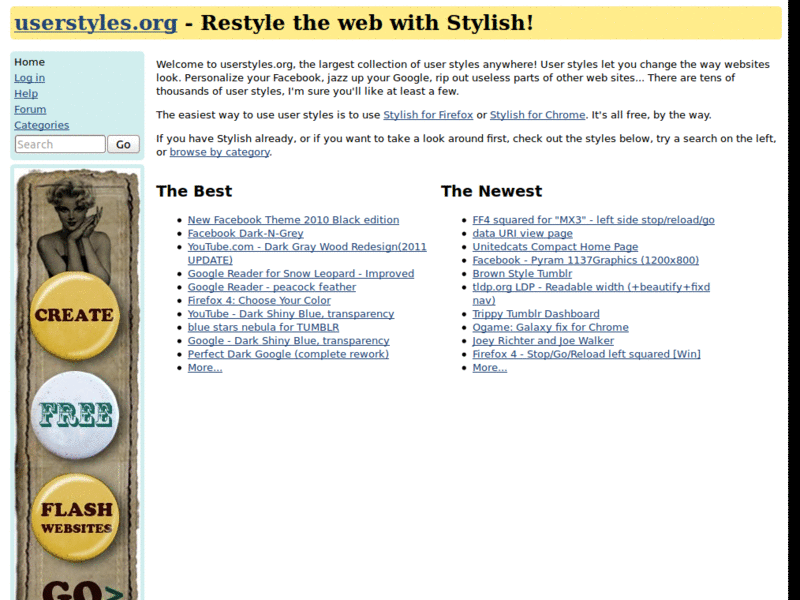Open Trippy Tumblr Dashboard
Screen dimensions: 800x600
tap(536, 314)
